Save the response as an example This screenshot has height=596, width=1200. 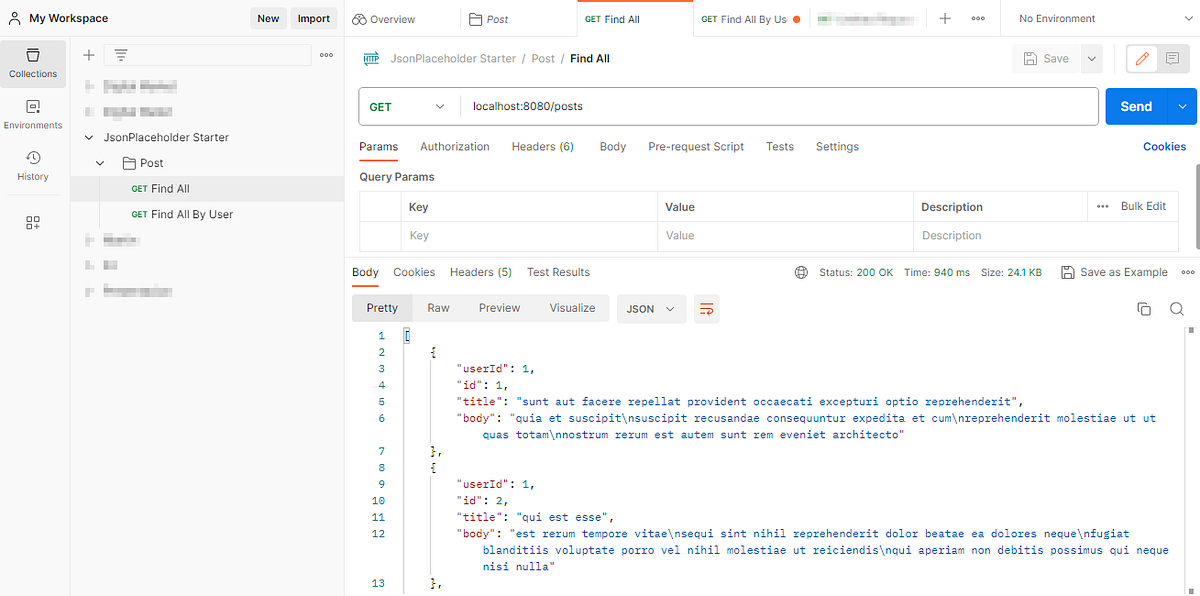tap(1114, 271)
